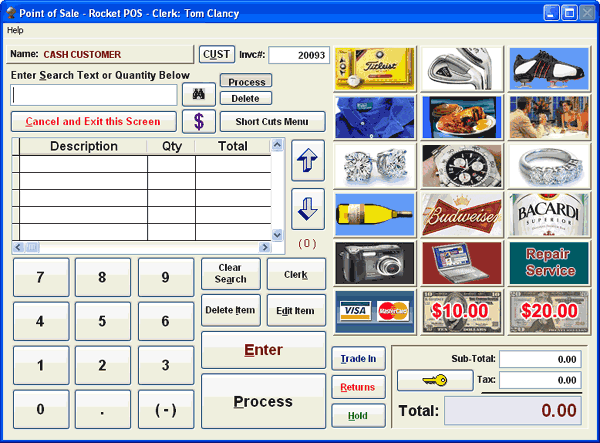Move selection up with blue arrow

pos(308,160)
